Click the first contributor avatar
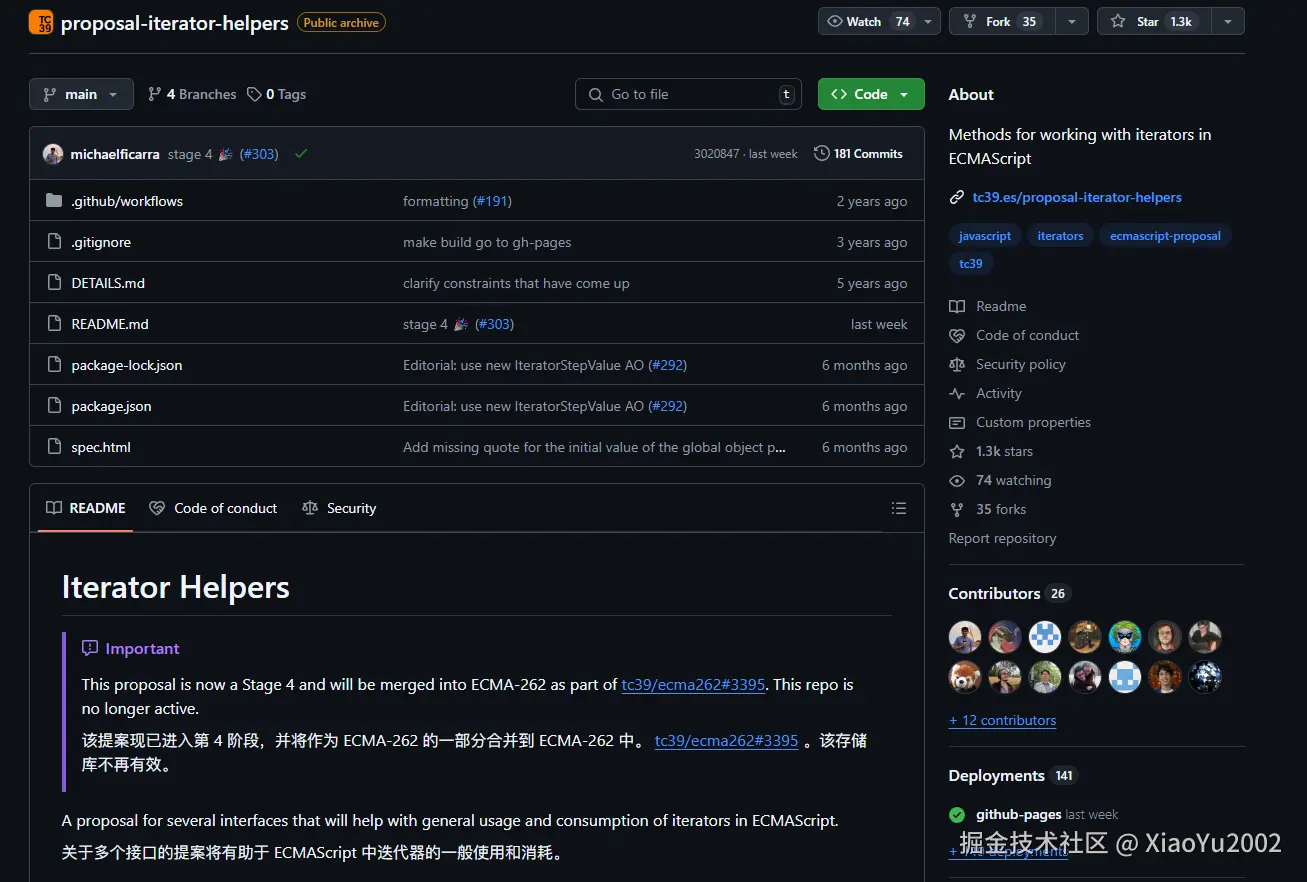This screenshot has height=882, width=1307. coord(965,637)
